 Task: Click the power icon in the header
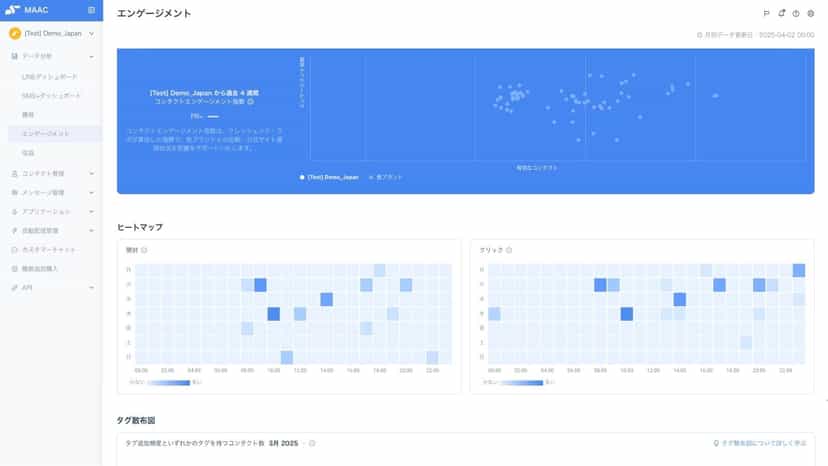coord(796,13)
